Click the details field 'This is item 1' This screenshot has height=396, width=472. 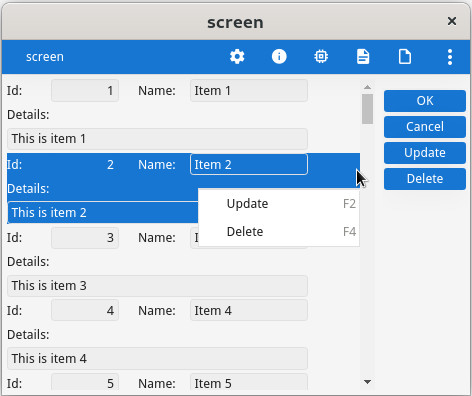[157, 139]
